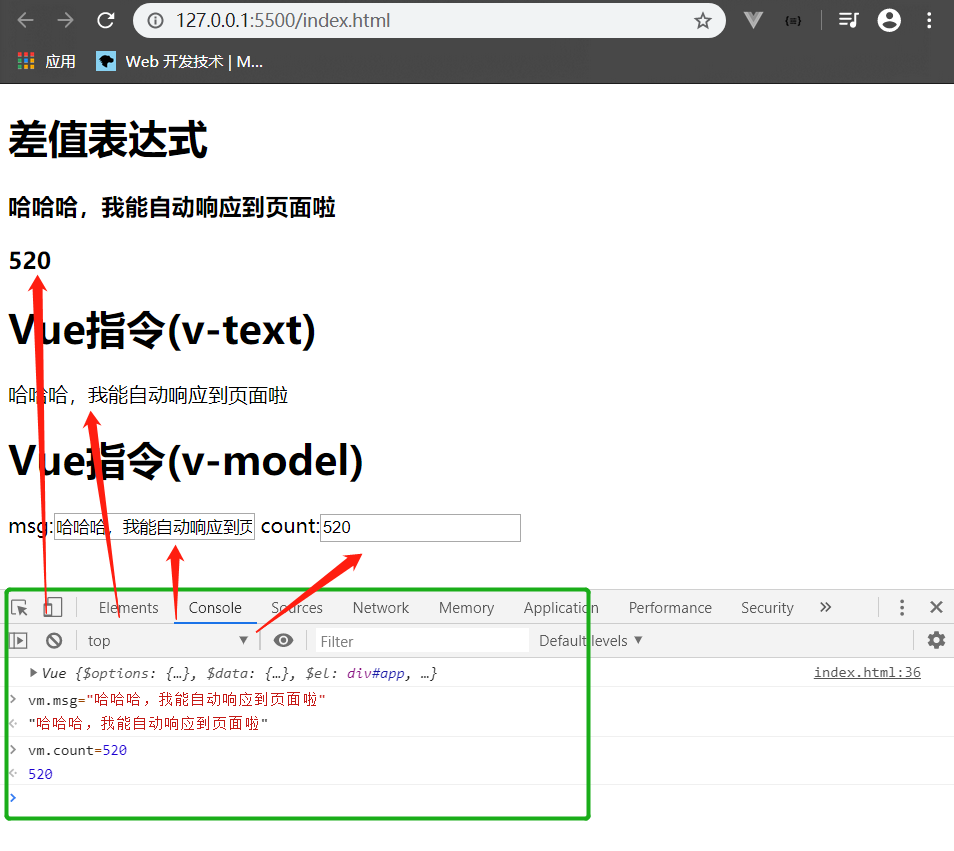Open the index.html:36 source link
The height and width of the screenshot is (851, 954).
(x=867, y=672)
